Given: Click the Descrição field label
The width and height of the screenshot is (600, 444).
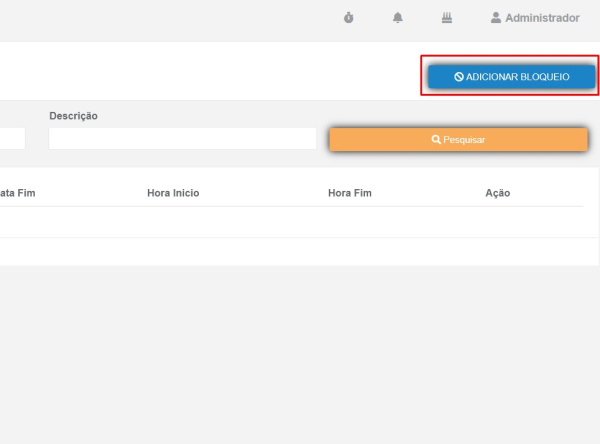Looking at the screenshot, I should coord(73,116).
